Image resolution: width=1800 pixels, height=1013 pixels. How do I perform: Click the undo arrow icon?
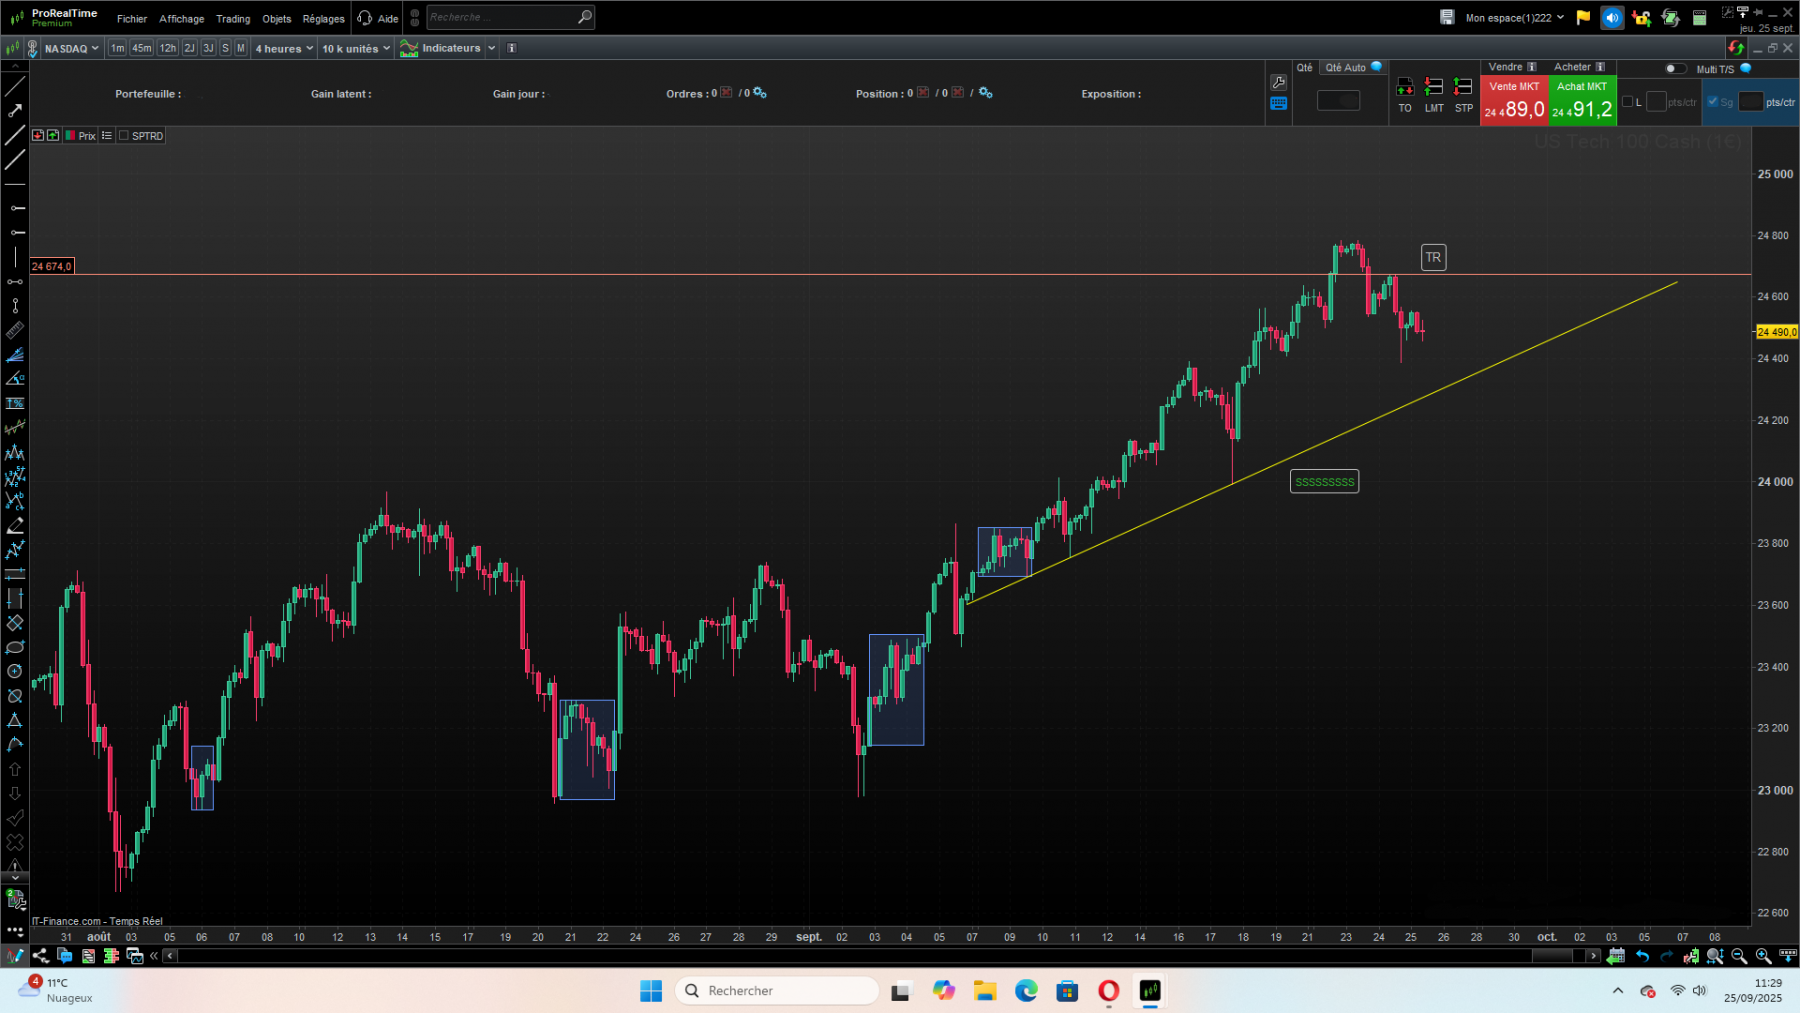(1642, 956)
